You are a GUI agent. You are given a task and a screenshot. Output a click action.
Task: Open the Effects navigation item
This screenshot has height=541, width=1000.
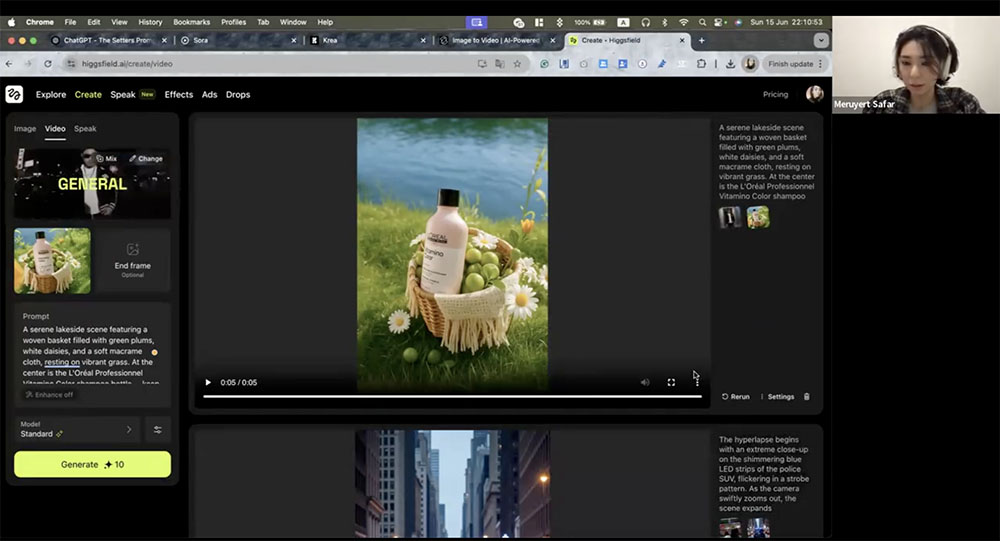(179, 95)
